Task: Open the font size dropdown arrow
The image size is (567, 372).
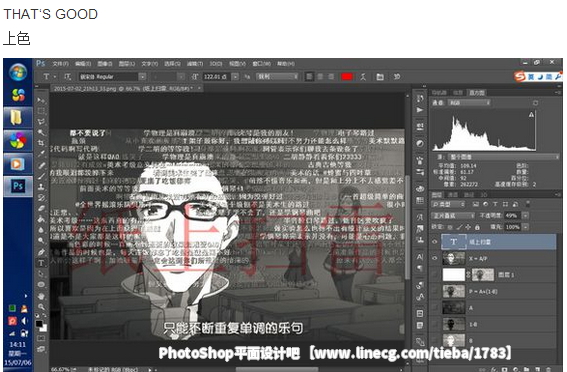Action: [235, 77]
